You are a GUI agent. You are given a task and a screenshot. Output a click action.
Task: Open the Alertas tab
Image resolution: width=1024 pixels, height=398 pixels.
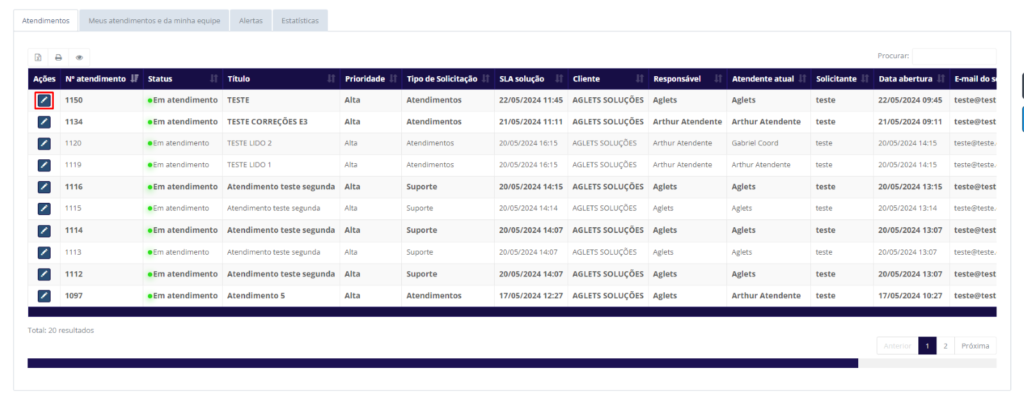(251, 21)
